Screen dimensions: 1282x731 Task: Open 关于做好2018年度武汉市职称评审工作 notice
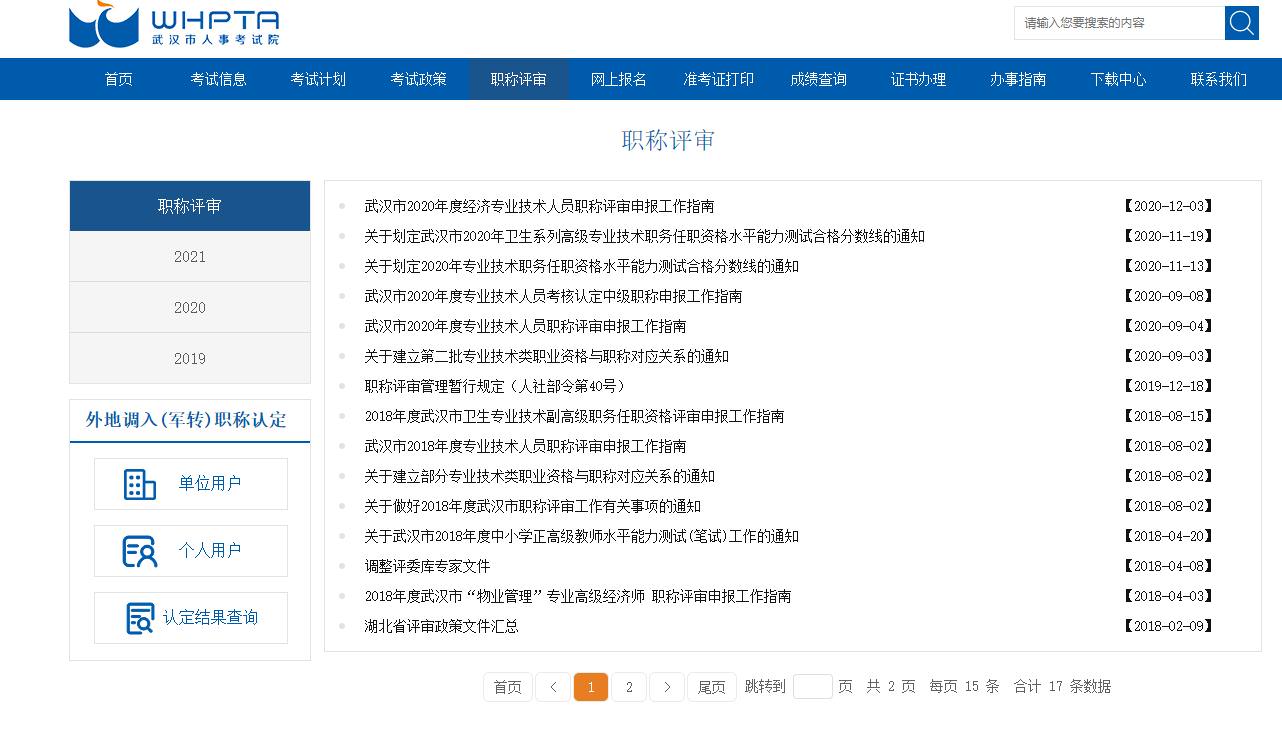[x=532, y=506]
